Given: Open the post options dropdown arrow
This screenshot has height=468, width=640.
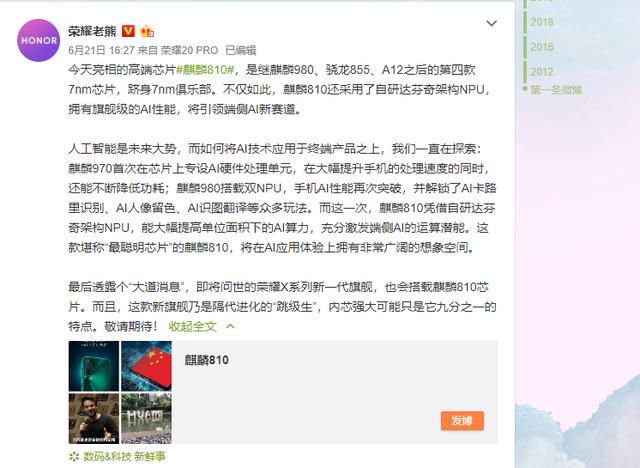Looking at the screenshot, I should pyautogui.click(x=492, y=23).
